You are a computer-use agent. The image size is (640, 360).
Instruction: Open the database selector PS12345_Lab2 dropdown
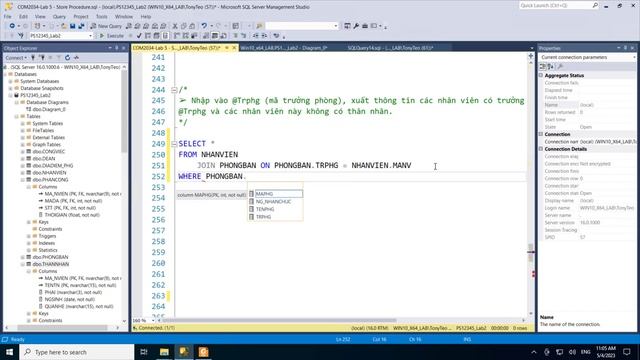pyautogui.click(x=90, y=36)
